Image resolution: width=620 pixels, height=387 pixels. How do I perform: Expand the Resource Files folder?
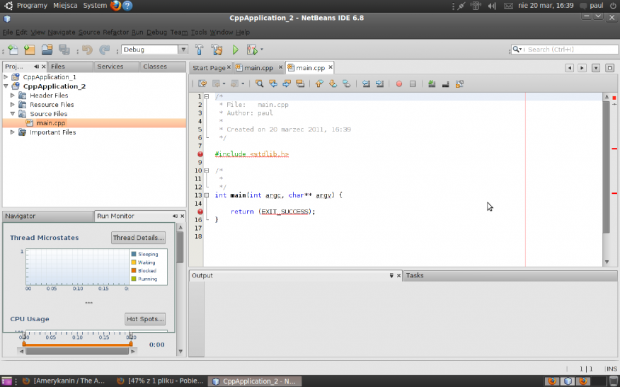point(13,104)
